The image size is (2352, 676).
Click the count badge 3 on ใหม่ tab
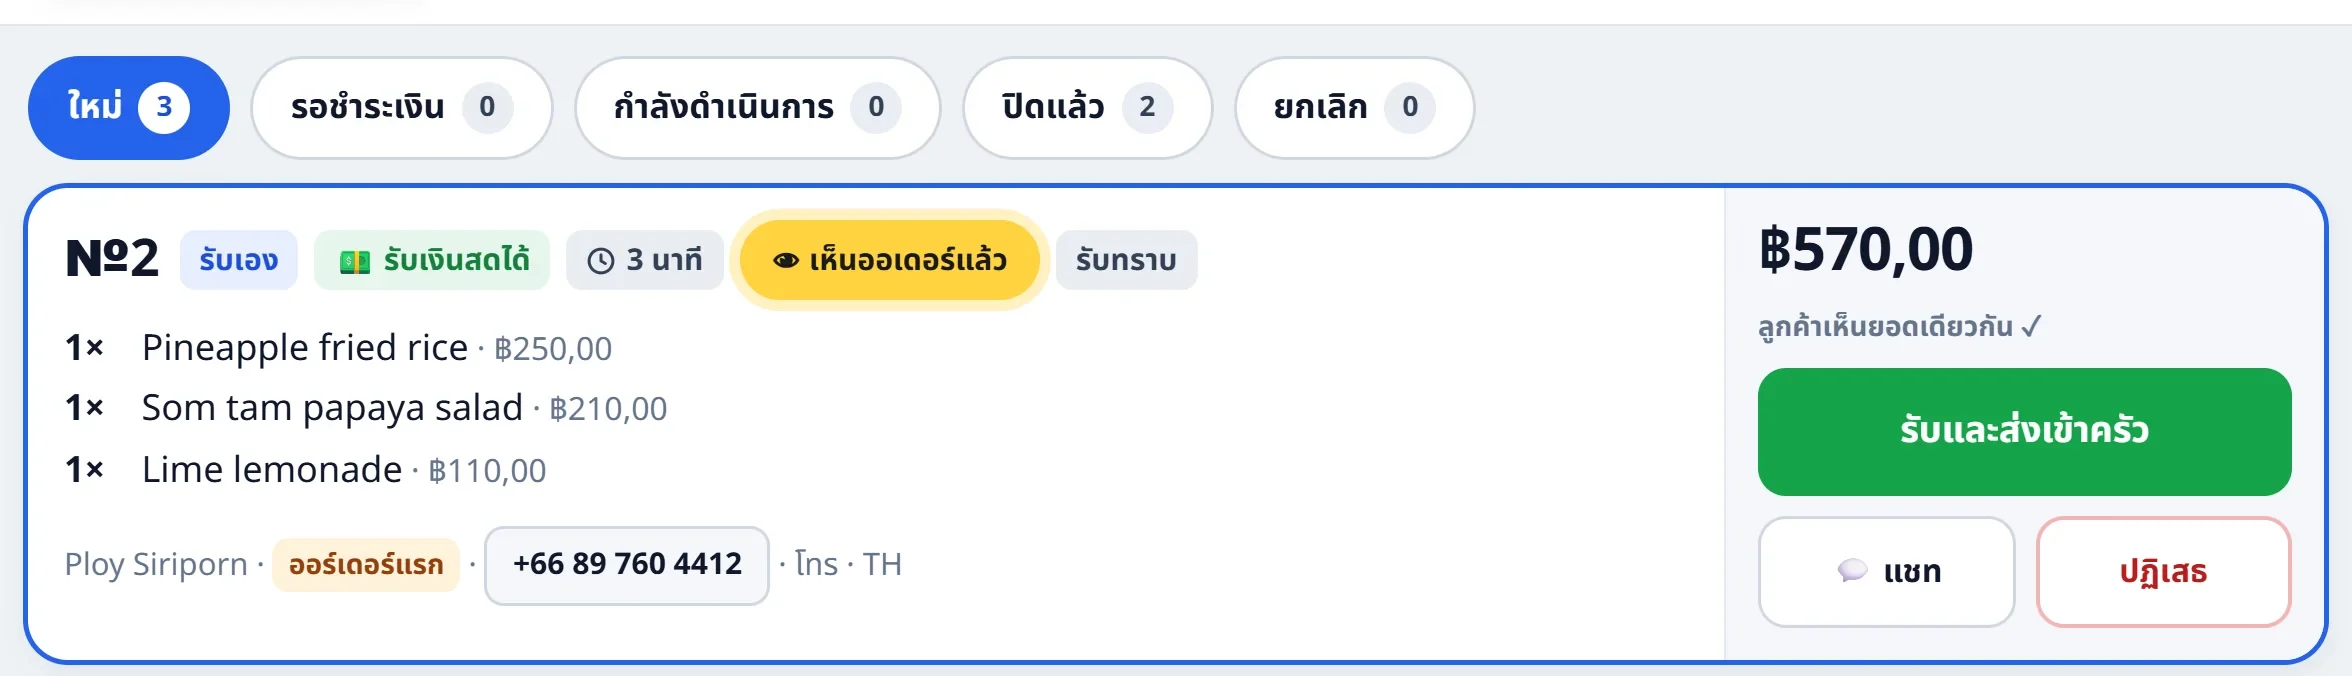[x=164, y=107]
